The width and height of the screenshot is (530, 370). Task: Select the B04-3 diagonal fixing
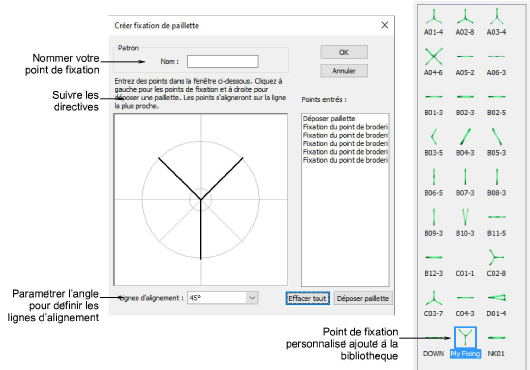465,143
